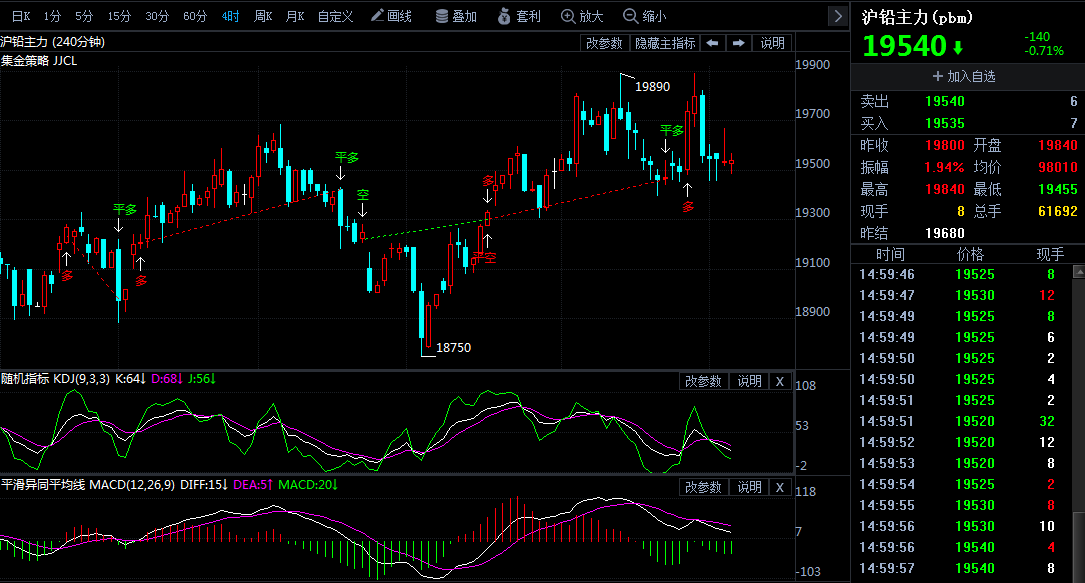Image resolution: width=1085 pixels, height=583 pixels.
Task: Open 说明 for KDJ indicator
Action: [749, 381]
